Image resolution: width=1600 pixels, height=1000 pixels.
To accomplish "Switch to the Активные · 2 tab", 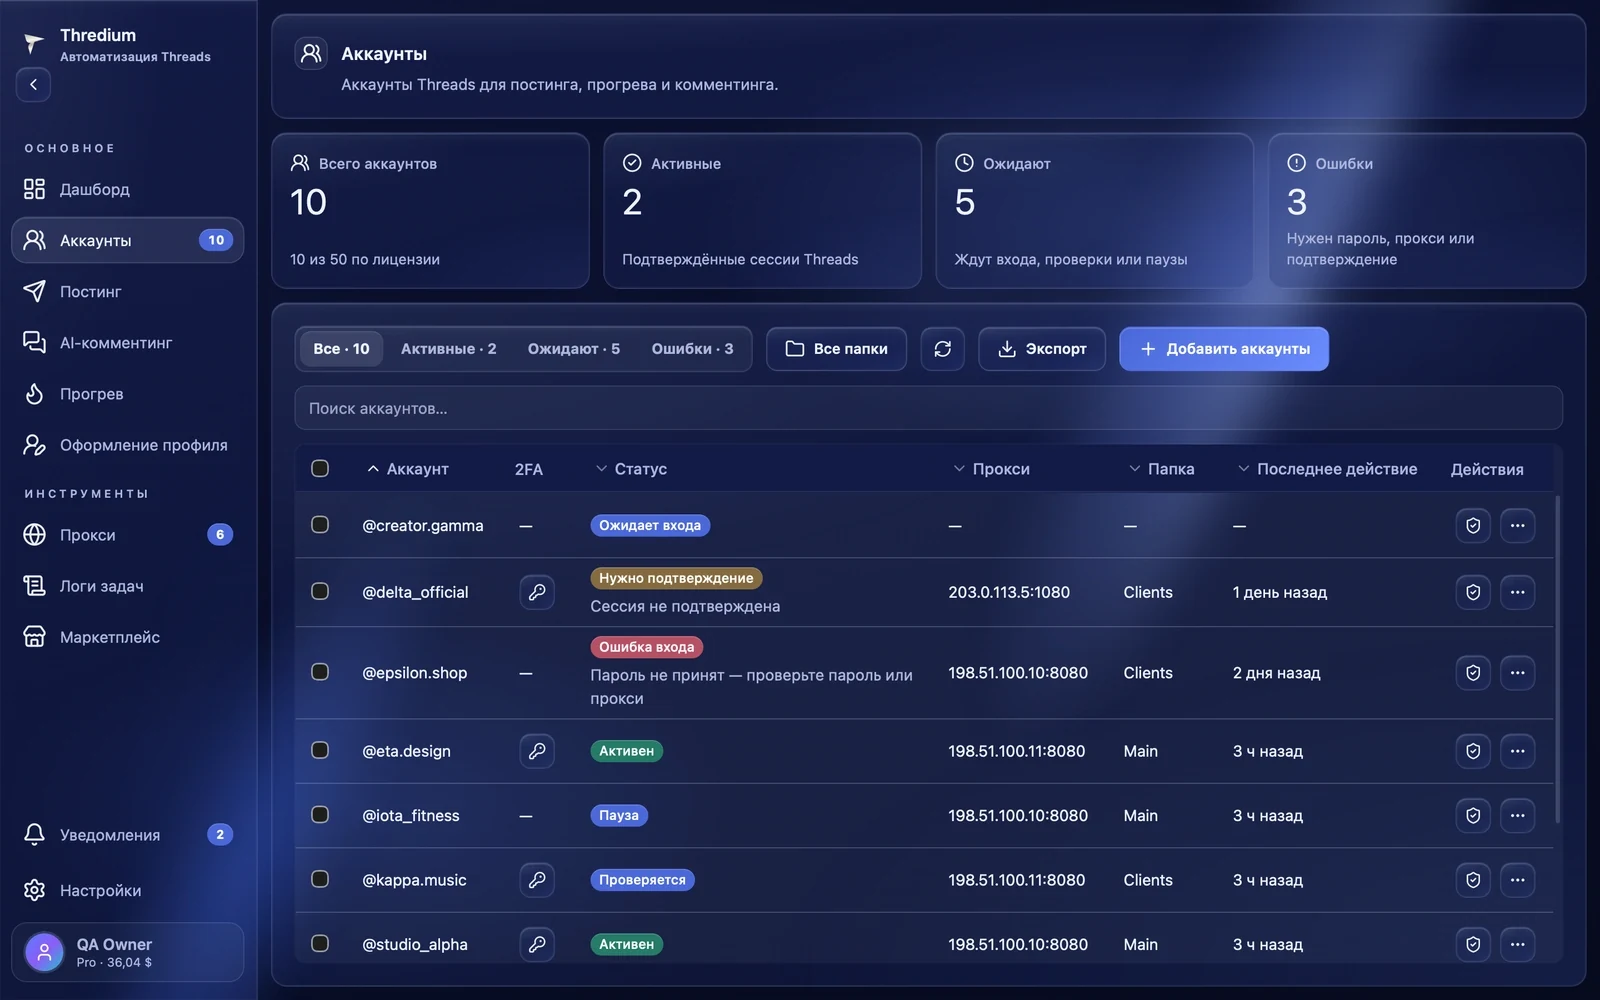I will click(x=448, y=349).
